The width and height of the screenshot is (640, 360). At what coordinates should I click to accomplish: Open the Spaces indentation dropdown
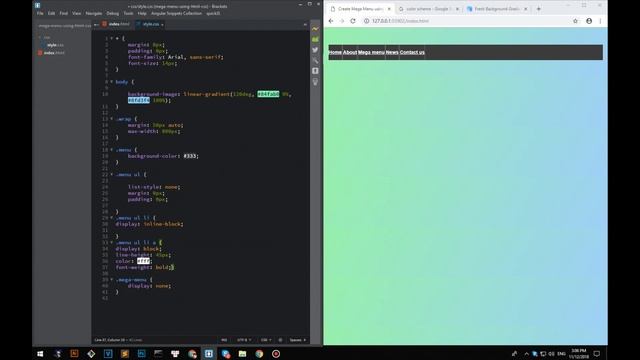[x=298, y=340]
